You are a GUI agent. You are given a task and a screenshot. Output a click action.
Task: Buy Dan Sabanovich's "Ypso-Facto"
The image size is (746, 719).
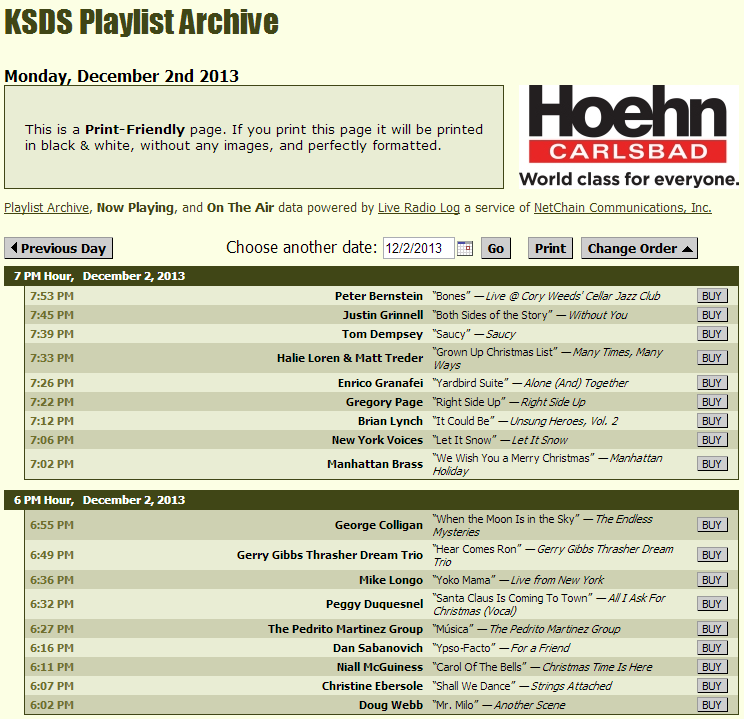point(712,648)
